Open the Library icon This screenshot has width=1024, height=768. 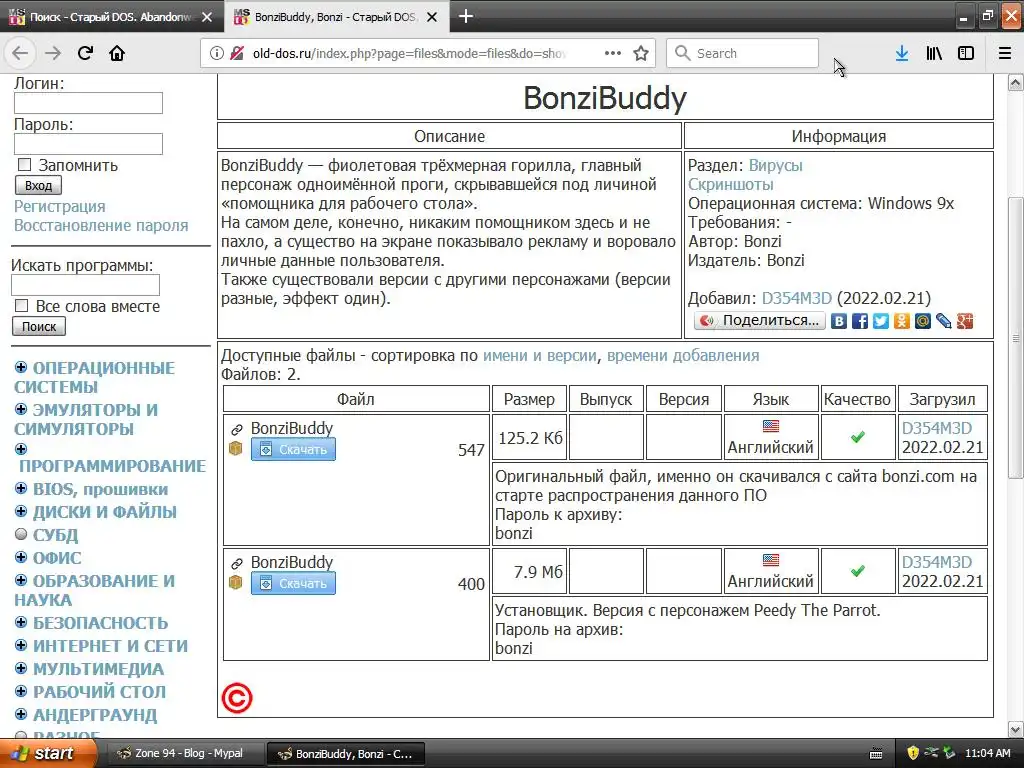click(934, 53)
